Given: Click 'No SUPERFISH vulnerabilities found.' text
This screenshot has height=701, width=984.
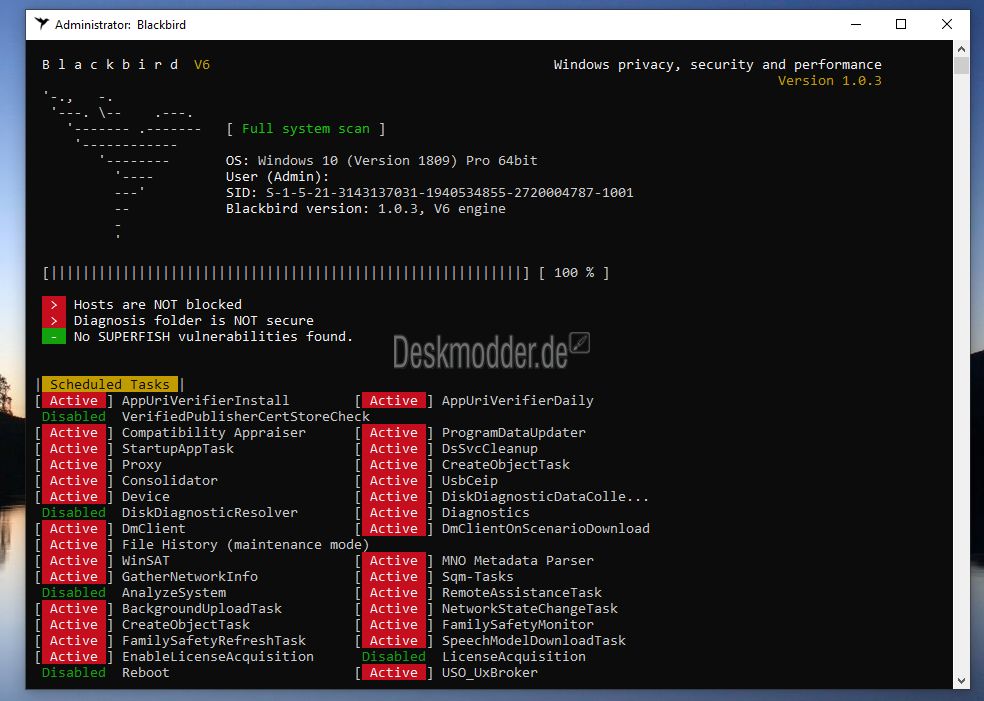Looking at the screenshot, I should click(213, 336).
